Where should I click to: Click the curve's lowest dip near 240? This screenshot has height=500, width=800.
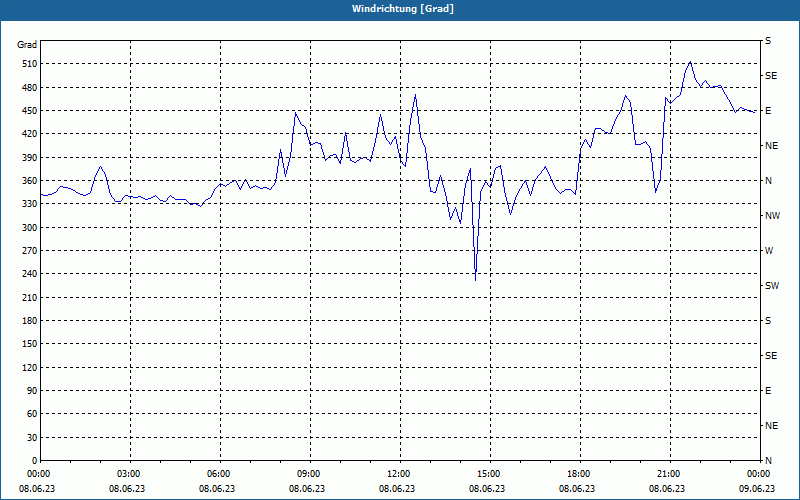click(476, 280)
